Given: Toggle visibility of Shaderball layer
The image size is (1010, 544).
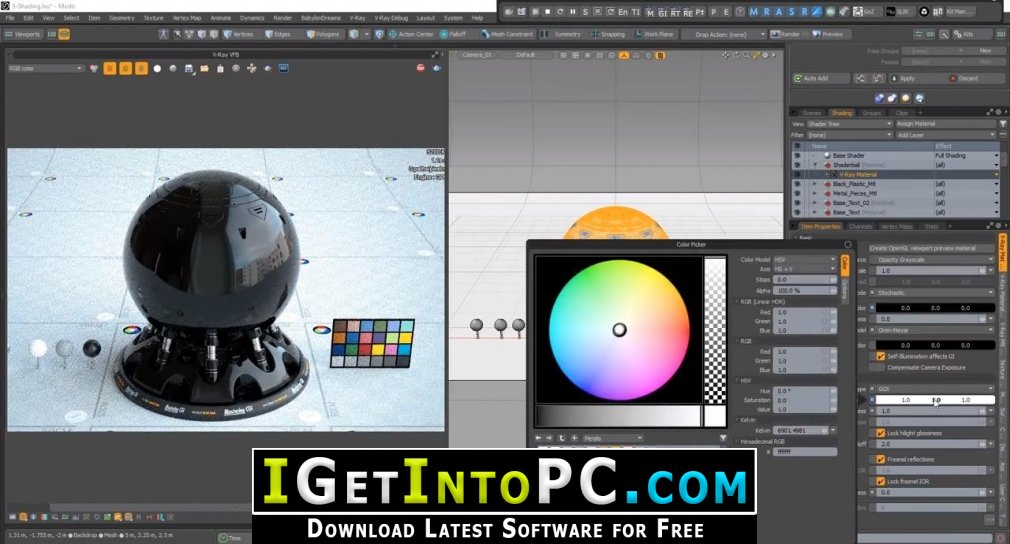Looking at the screenshot, I should pyautogui.click(x=797, y=165).
